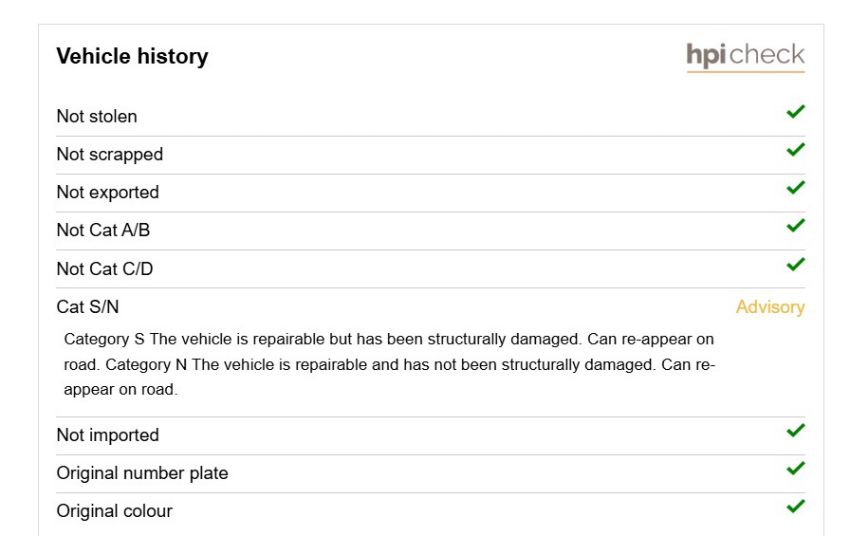Click the green tick beside Original number plate

tap(796, 468)
